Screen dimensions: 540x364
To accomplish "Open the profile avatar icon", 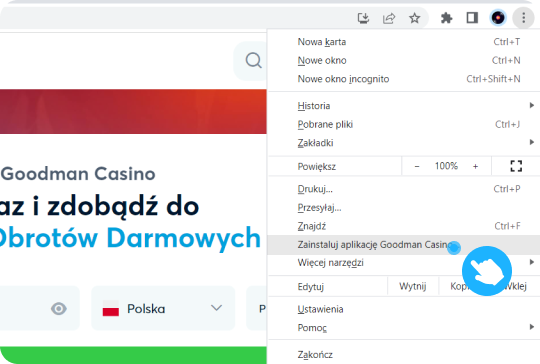I will tap(498, 18).
